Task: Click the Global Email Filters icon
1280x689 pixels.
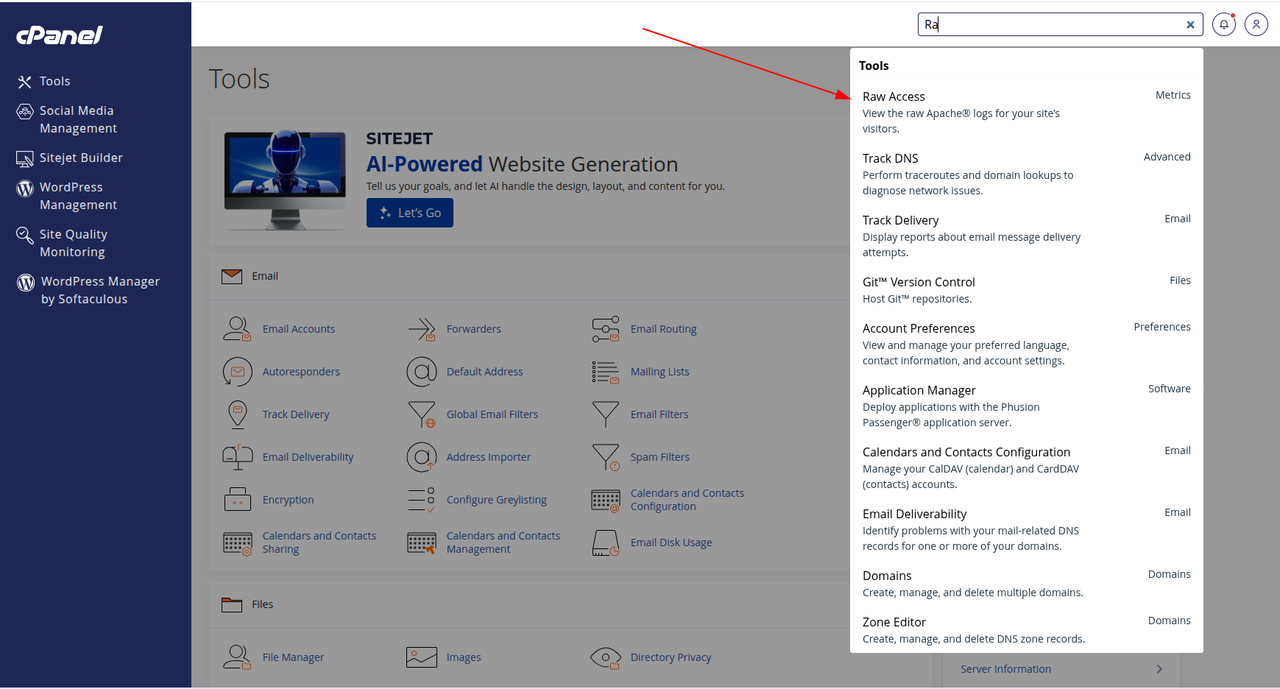Action: 422,414
